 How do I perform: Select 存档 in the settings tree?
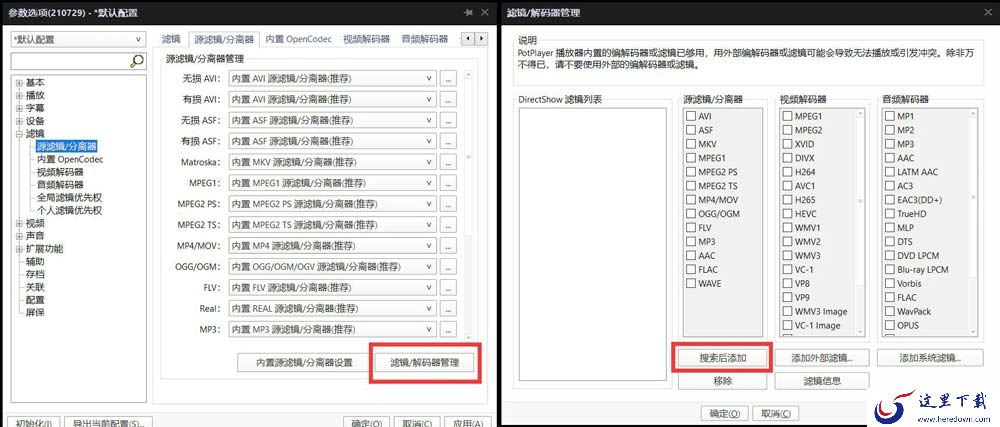pos(35,274)
